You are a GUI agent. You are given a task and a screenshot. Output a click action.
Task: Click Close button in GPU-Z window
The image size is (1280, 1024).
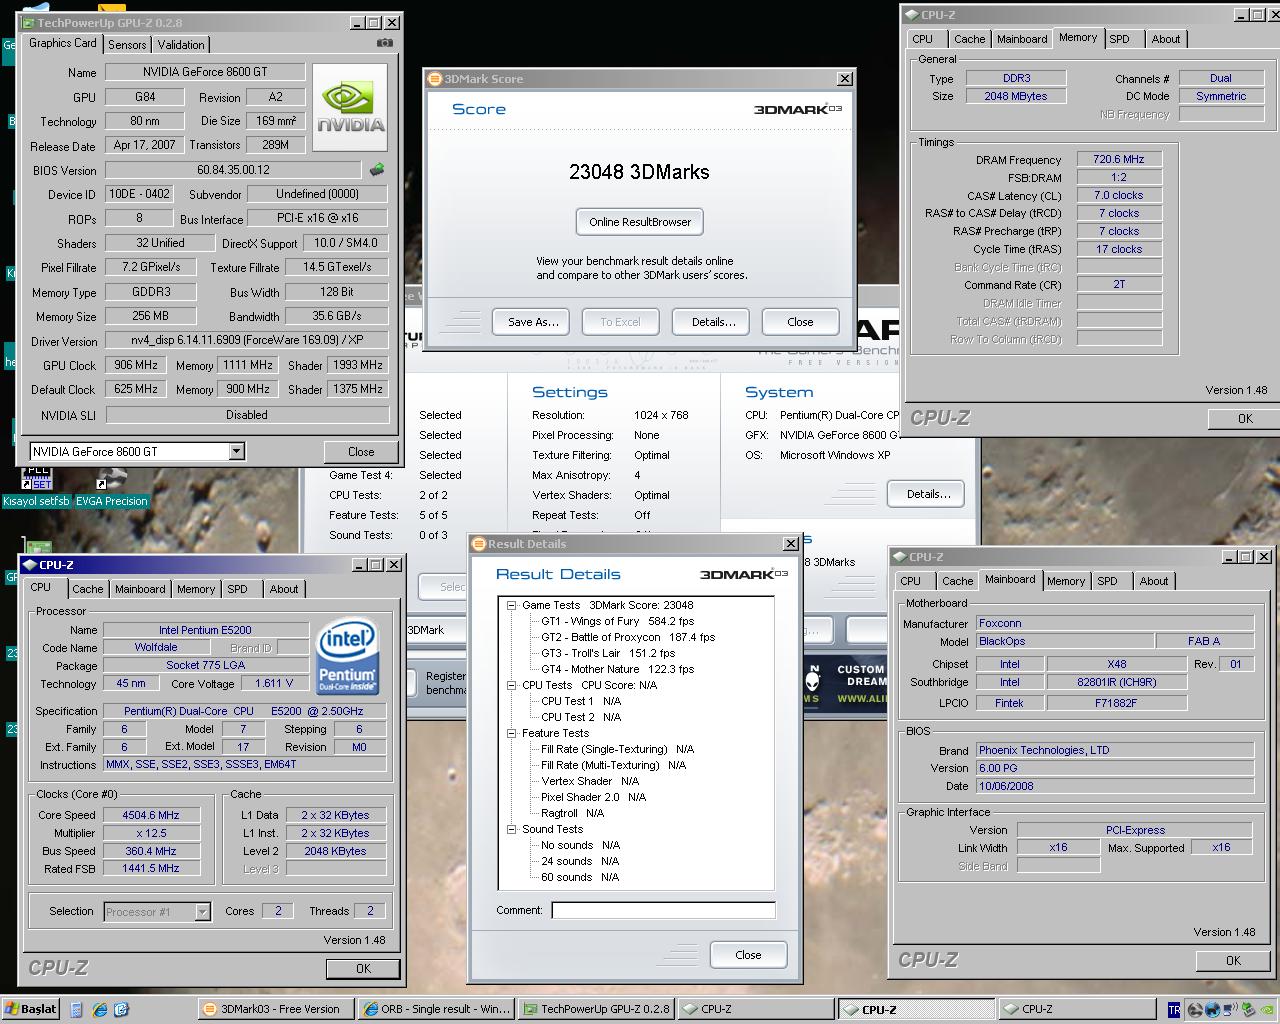coord(361,452)
